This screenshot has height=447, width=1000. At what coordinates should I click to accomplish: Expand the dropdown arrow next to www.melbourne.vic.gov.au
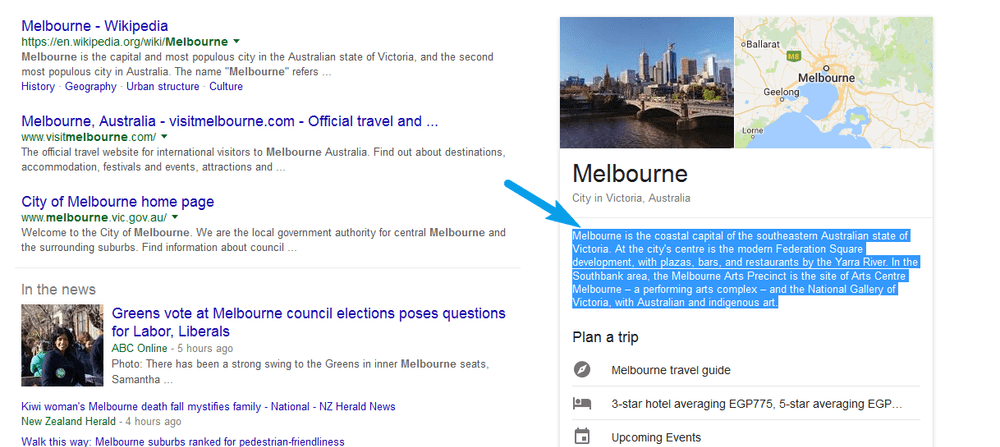click(175, 217)
